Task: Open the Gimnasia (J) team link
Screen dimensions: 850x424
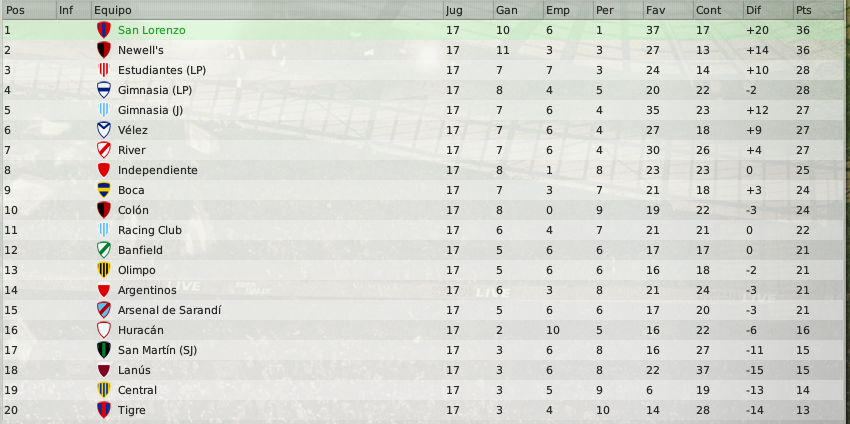Action: pos(150,111)
